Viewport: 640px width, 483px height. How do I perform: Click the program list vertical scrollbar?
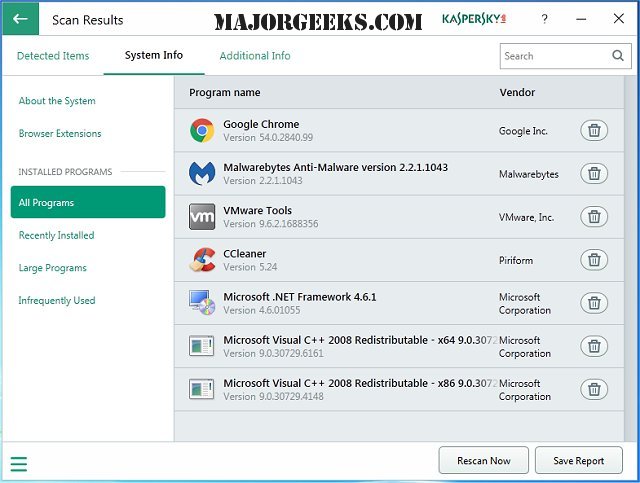coord(631,258)
